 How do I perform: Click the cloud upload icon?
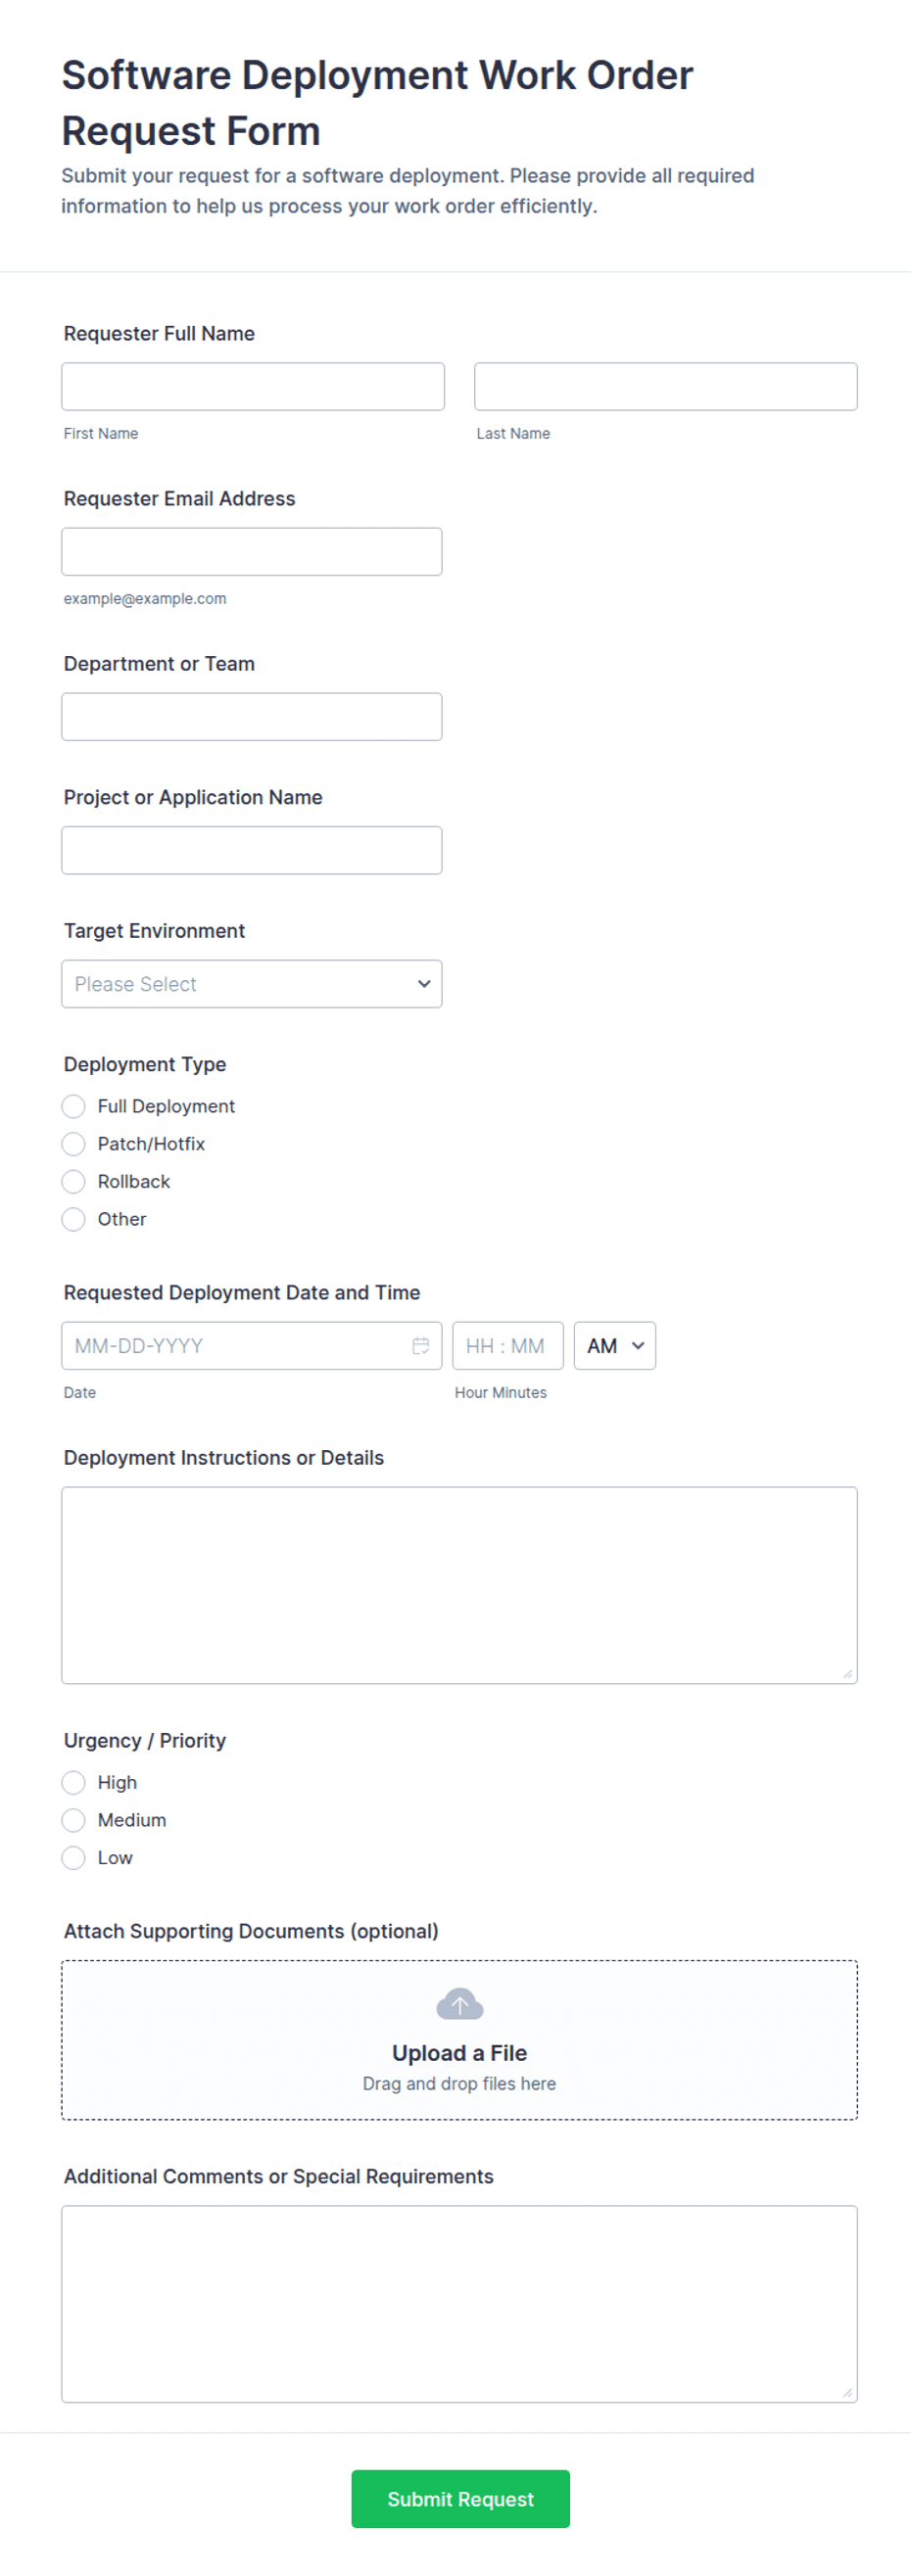pyautogui.click(x=460, y=2004)
